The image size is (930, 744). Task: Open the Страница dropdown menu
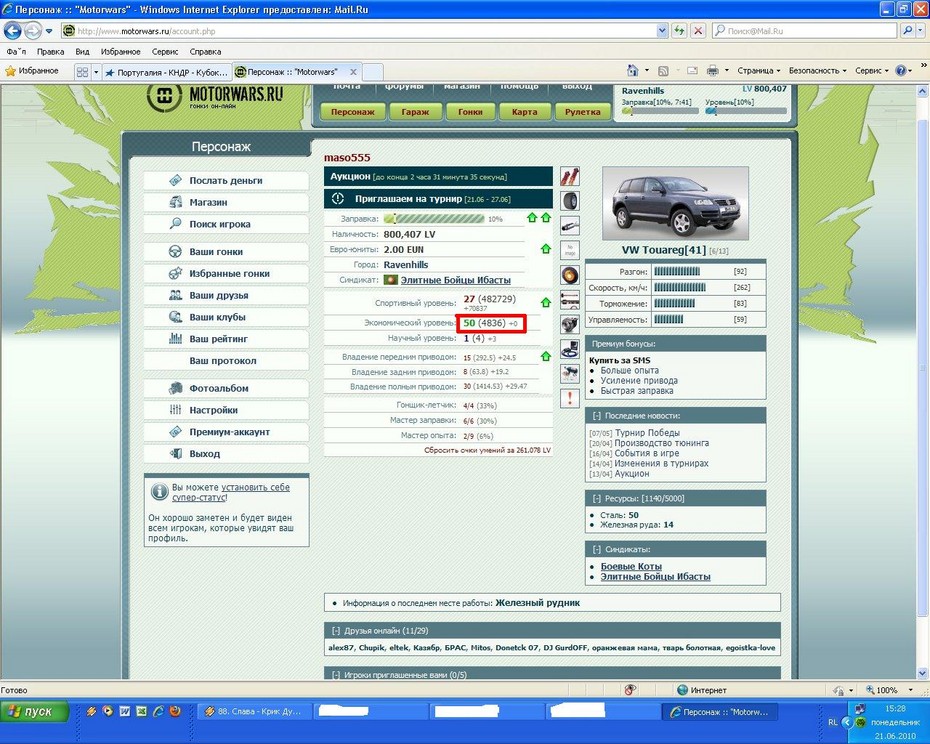click(x=759, y=71)
